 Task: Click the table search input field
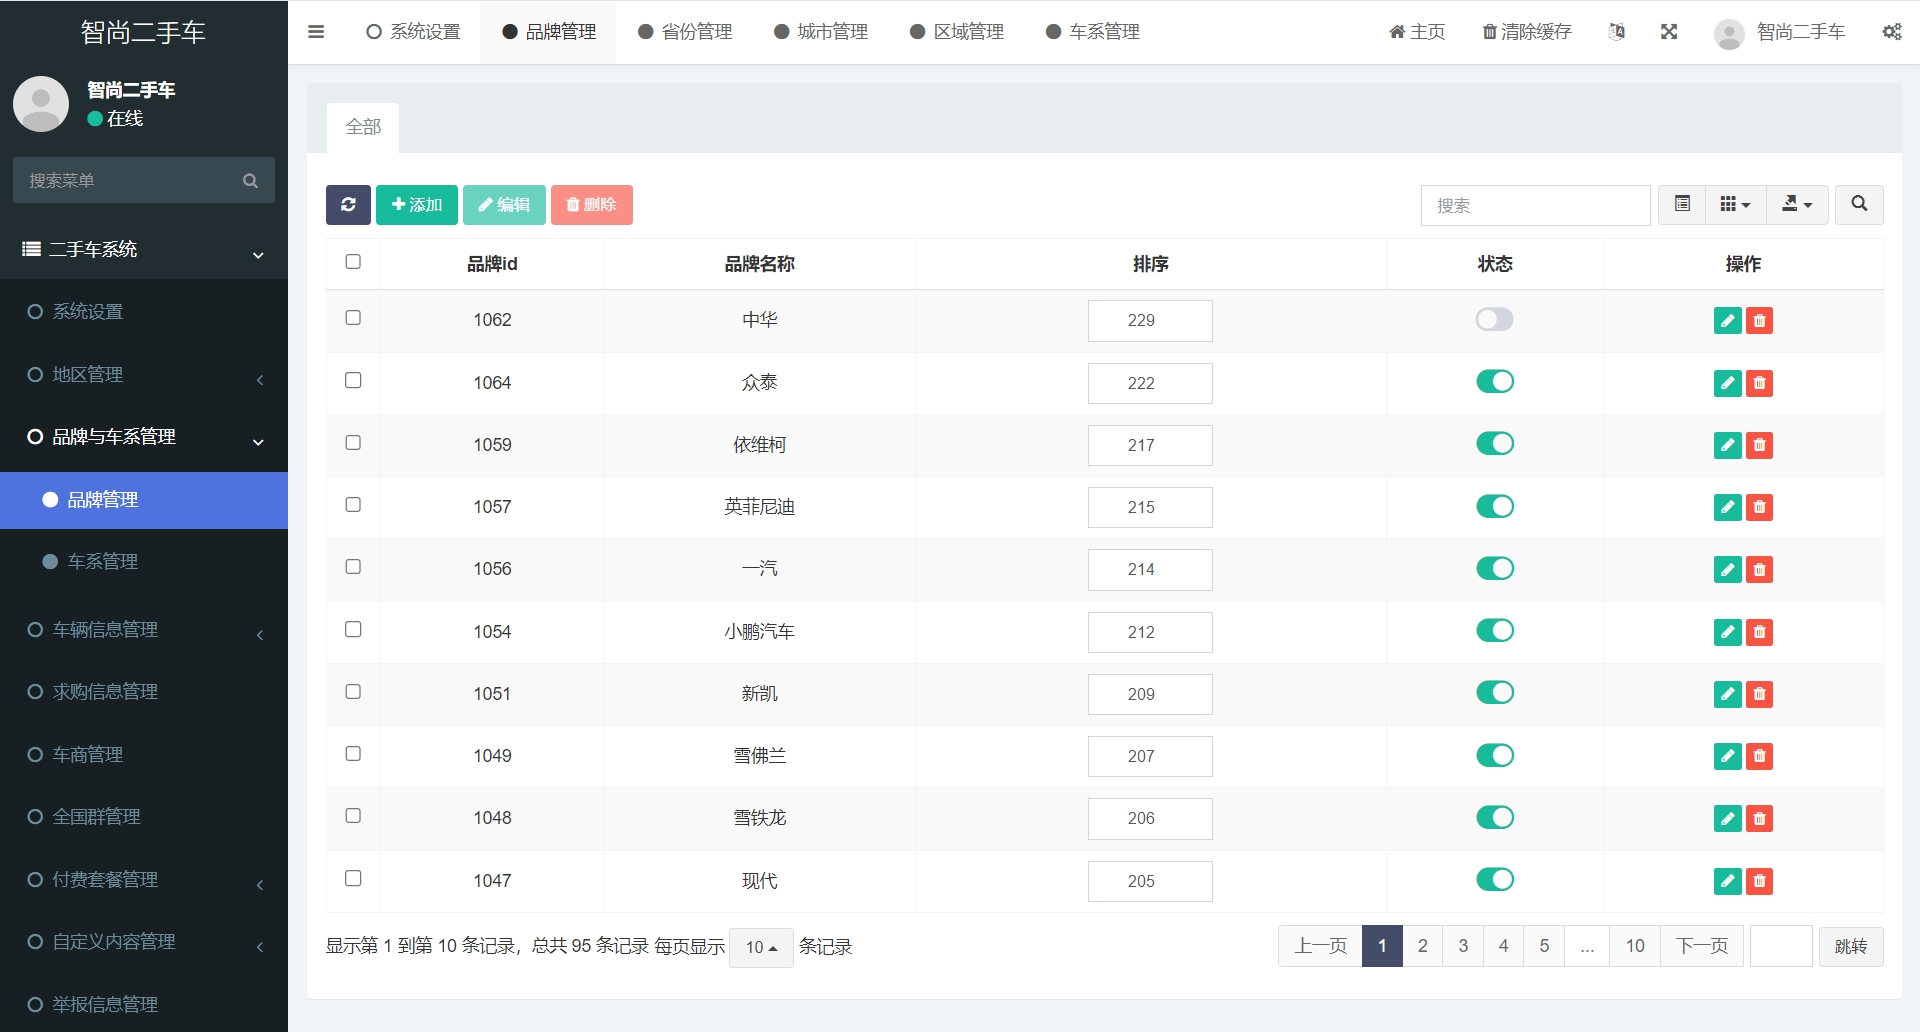point(1535,205)
